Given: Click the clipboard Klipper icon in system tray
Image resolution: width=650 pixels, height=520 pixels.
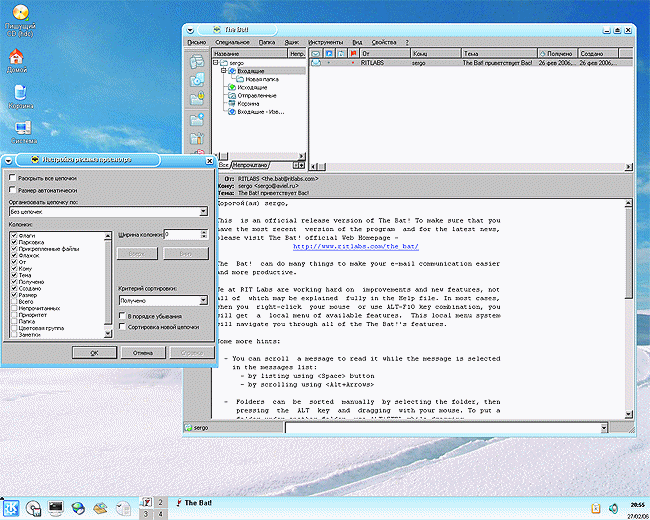Looking at the screenshot, I should (596, 508).
